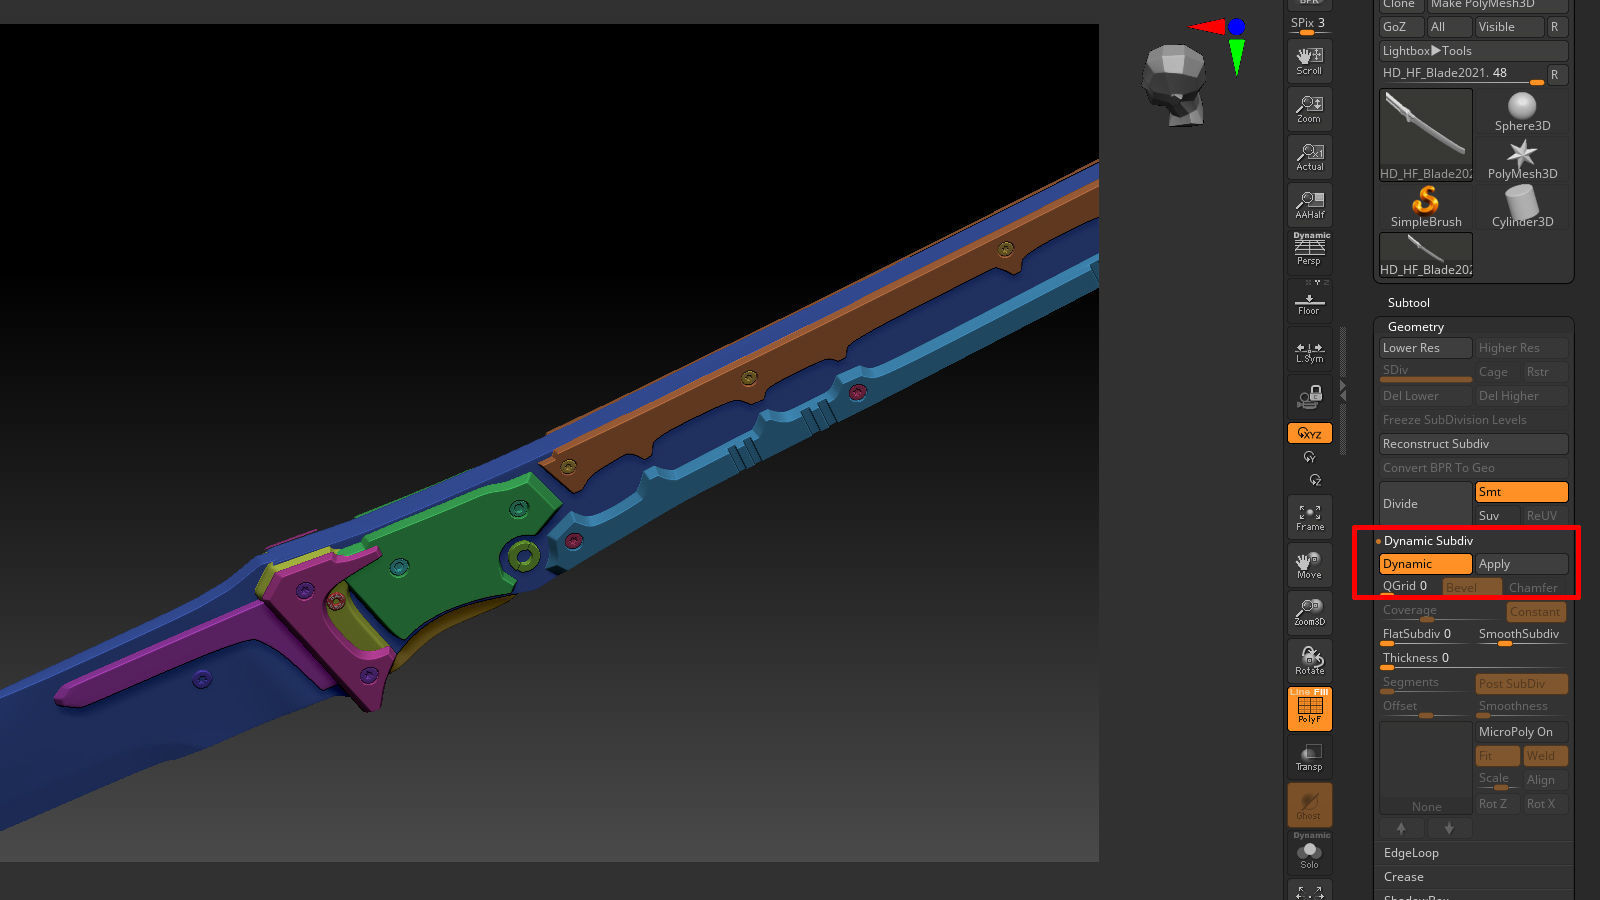Adjust the SPix slider
Viewport: 1600px width, 900px height.
(1307, 33)
